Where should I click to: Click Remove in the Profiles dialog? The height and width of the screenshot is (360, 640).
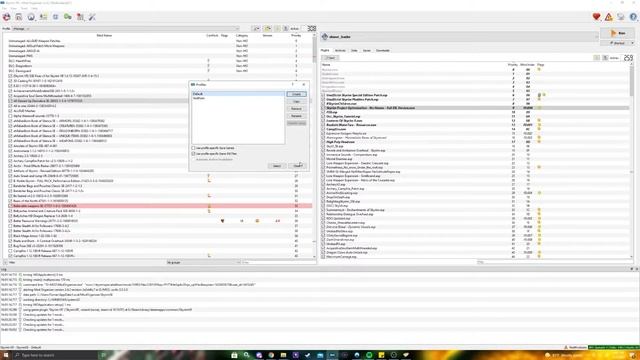click(296, 109)
